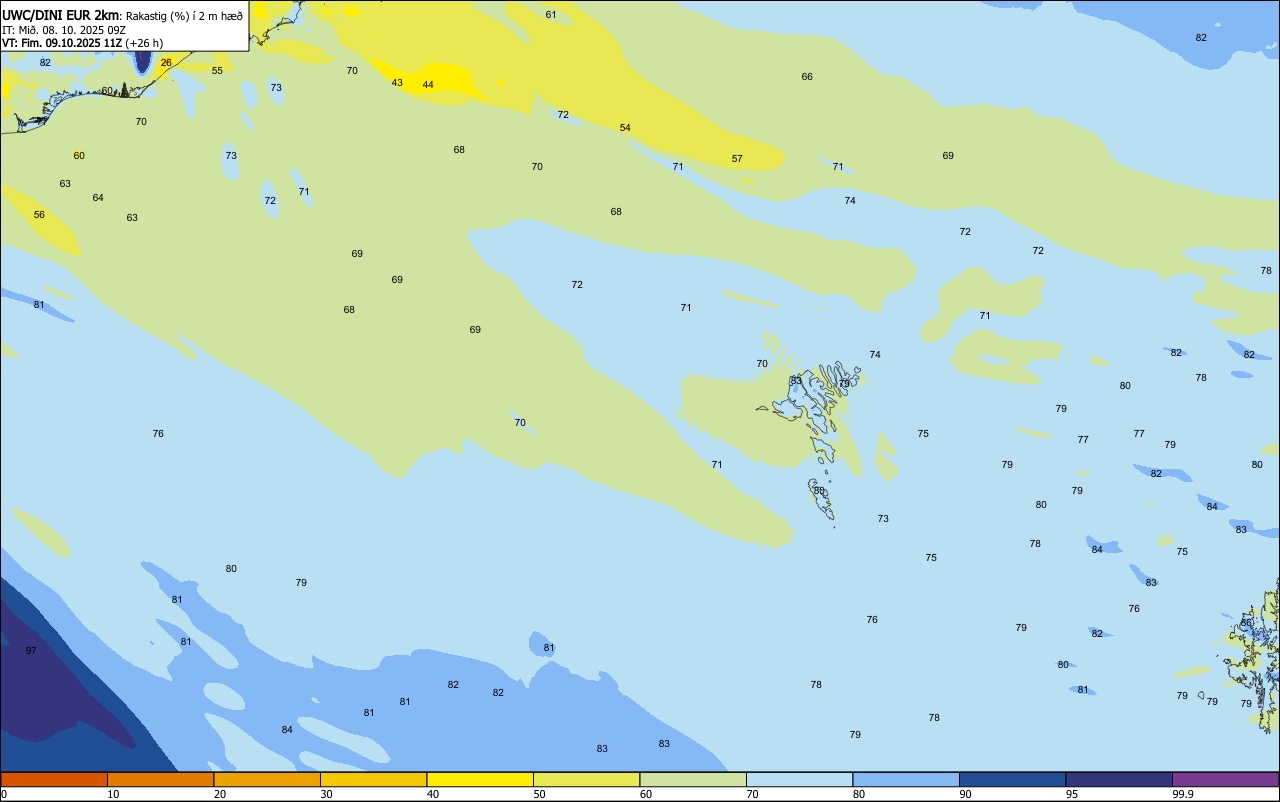Click the '99.9' legend tick label

pyautogui.click(x=1183, y=794)
